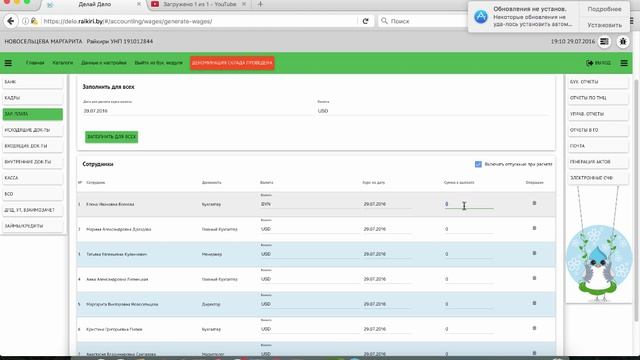Open ОТЧЕТЫ ПО ТМЦ in right sidebar
The height and width of the screenshot is (360, 640).
click(x=598, y=98)
